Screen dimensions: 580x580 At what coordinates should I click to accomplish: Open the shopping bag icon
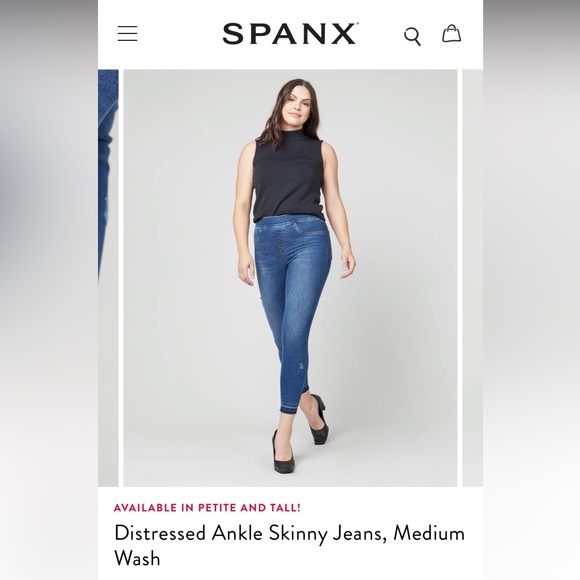pos(452,34)
